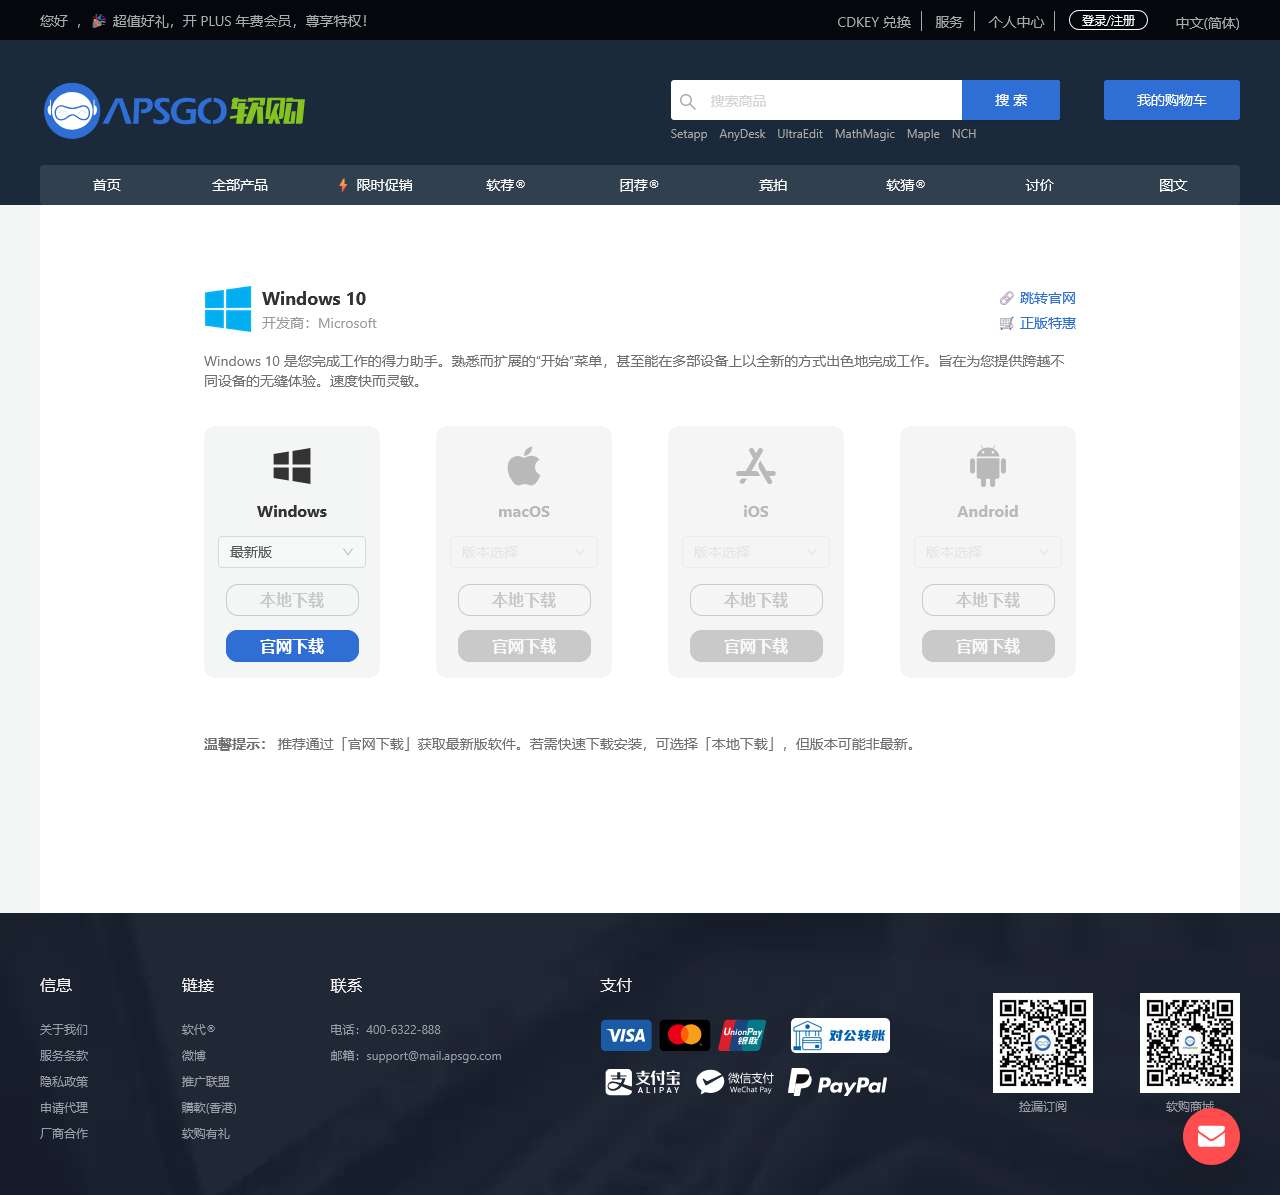
Task: Click the chain icon beside 跳转官网
Action: pyautogui.click(x=1007, y=298)
